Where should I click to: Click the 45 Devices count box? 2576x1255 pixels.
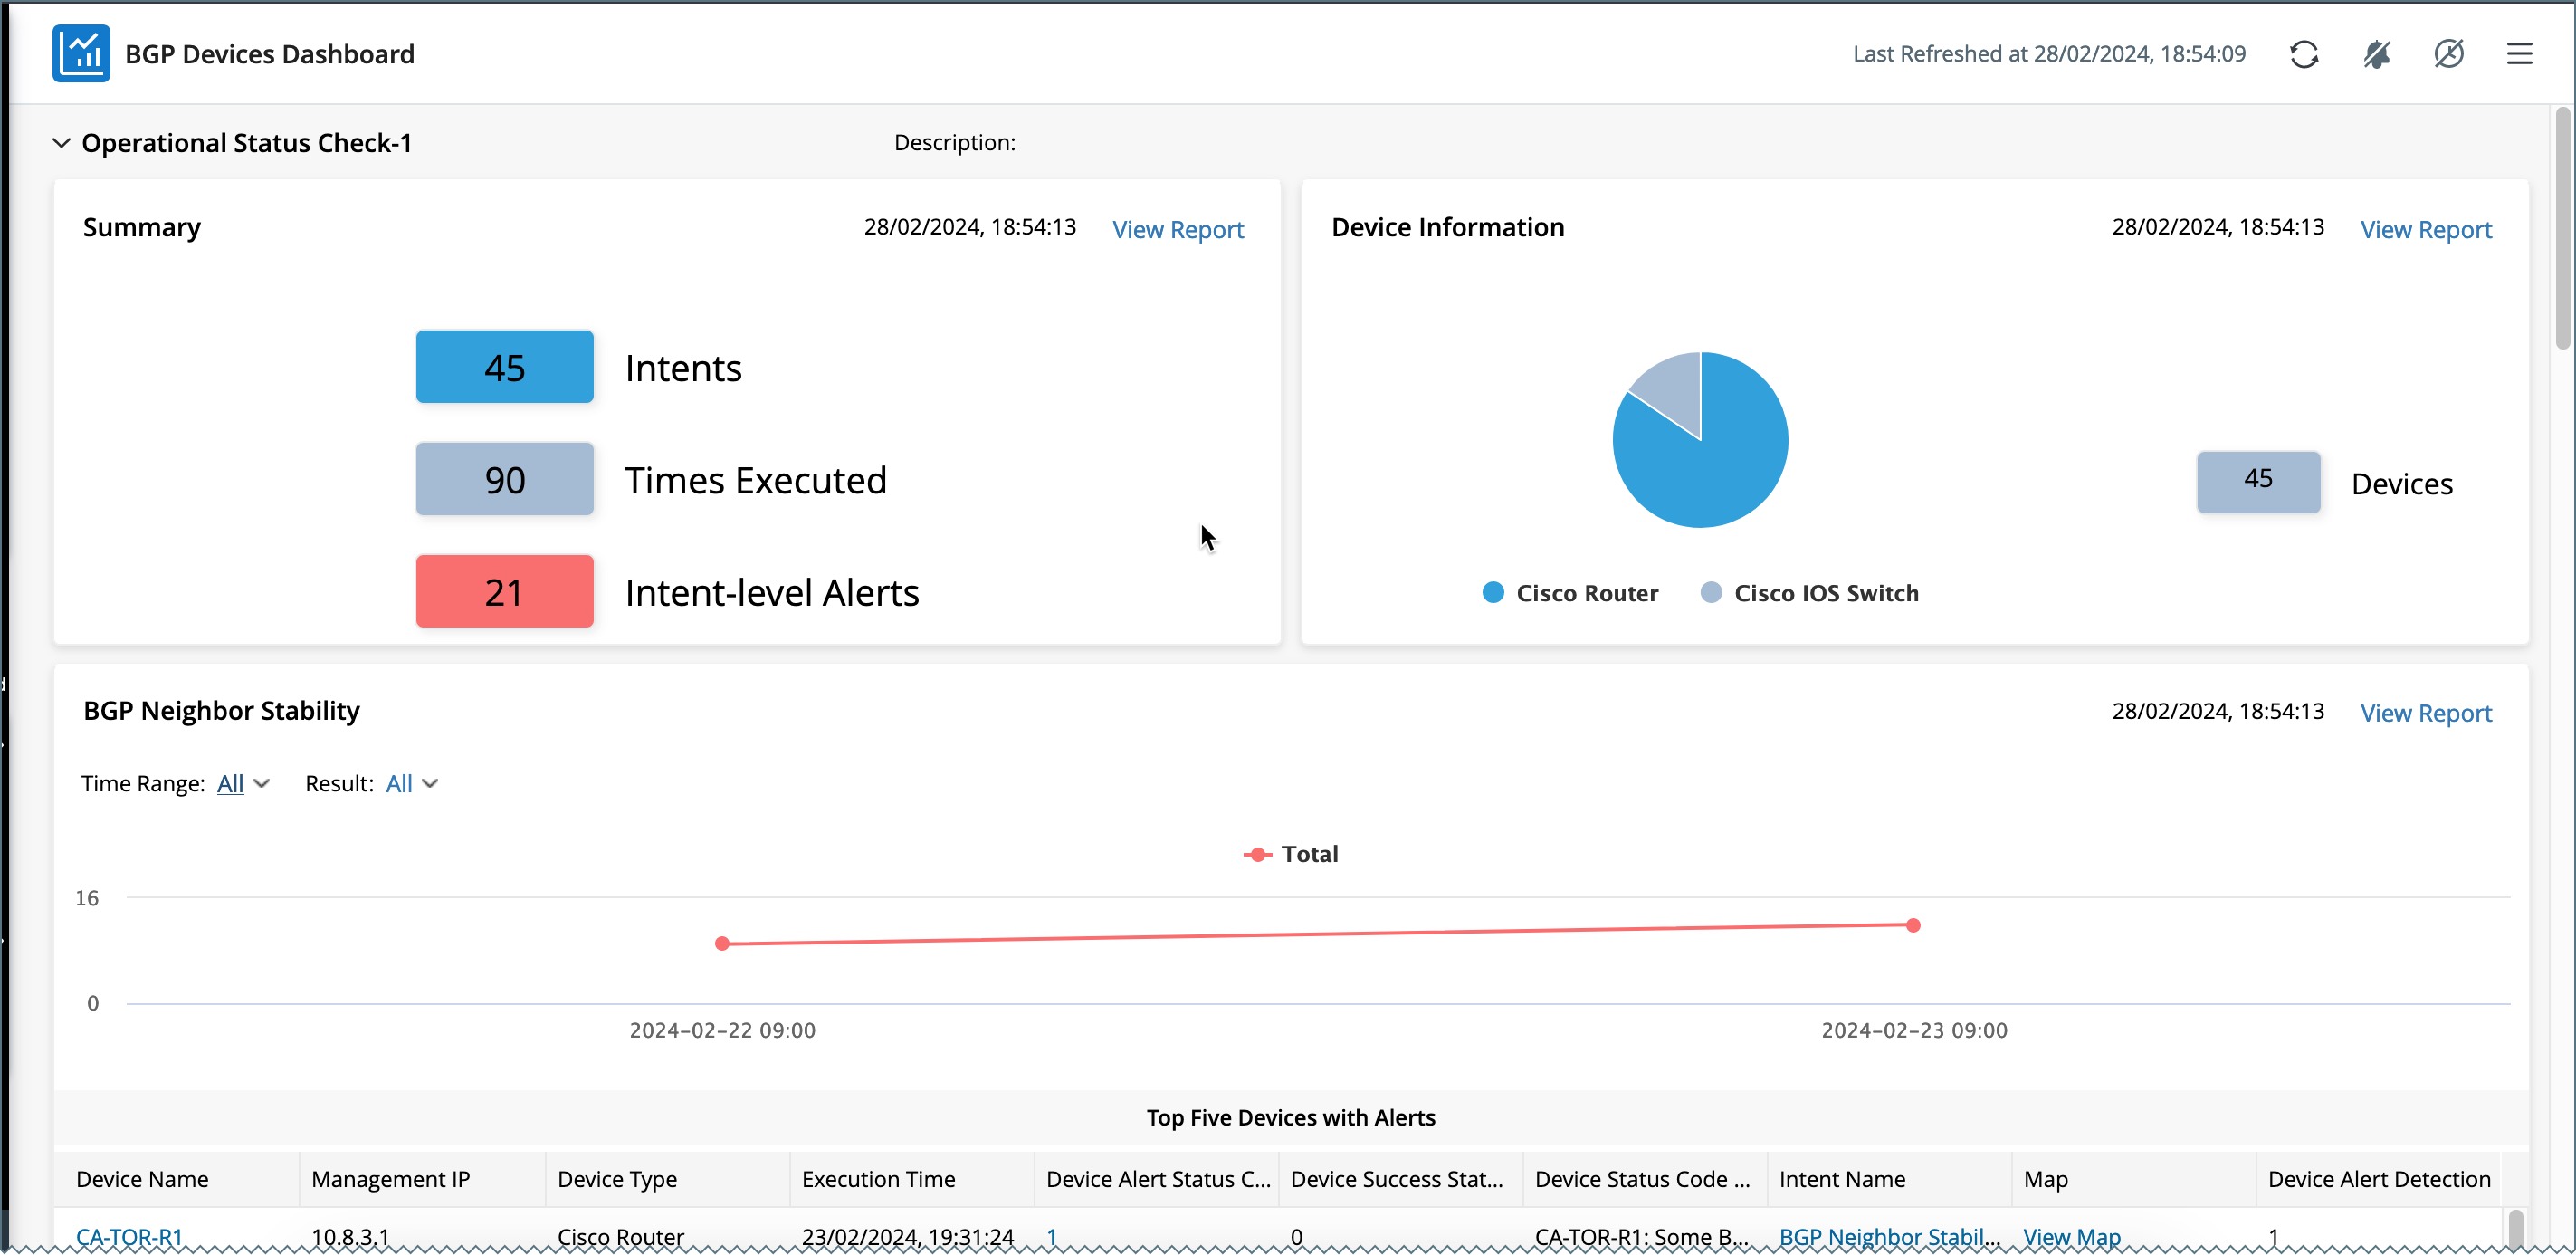(2258, 482)
